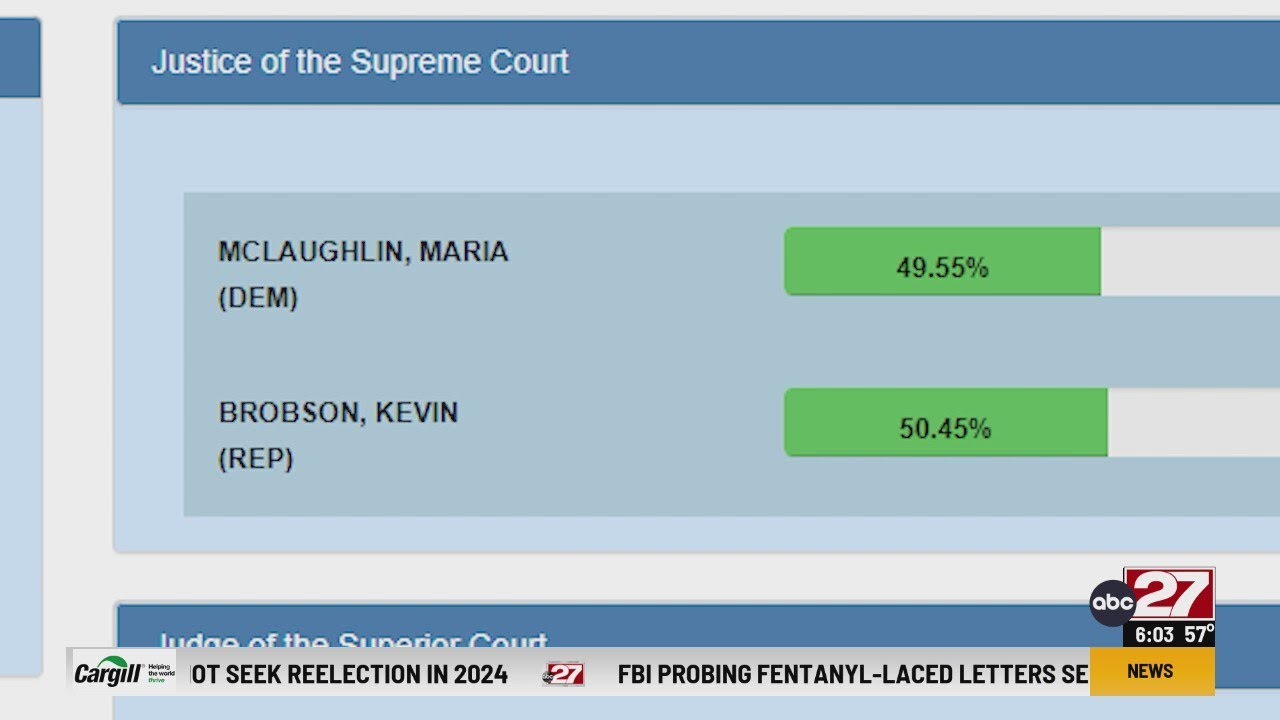This screenshot has height=720, width=1280.
Task: Click the 50.45% green result bar
Action: coord(945,423)
